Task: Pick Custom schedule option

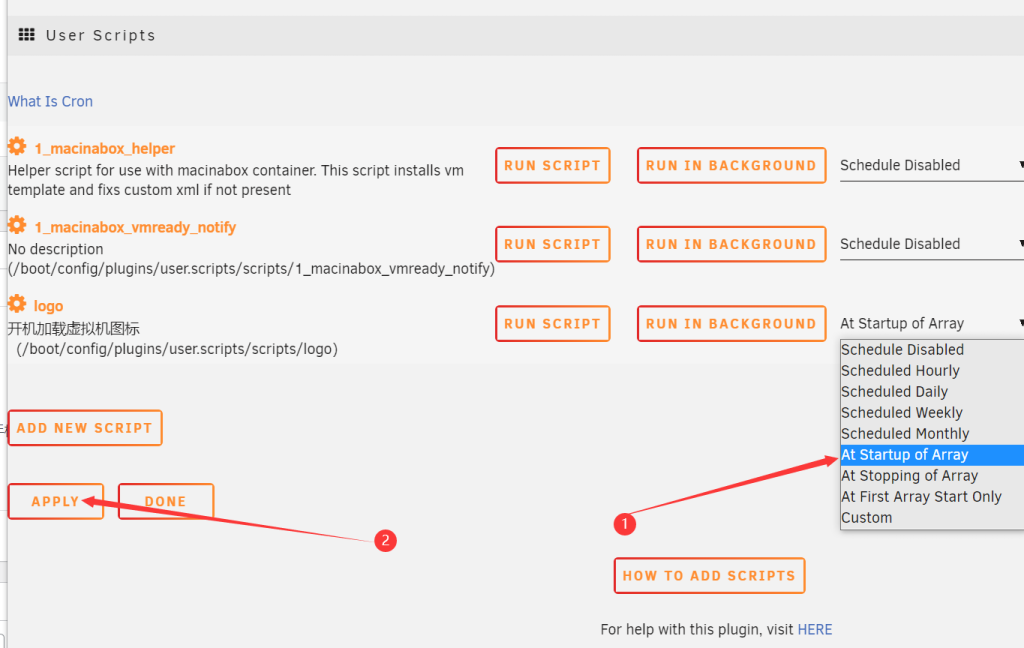Action: tap(866, 518)
